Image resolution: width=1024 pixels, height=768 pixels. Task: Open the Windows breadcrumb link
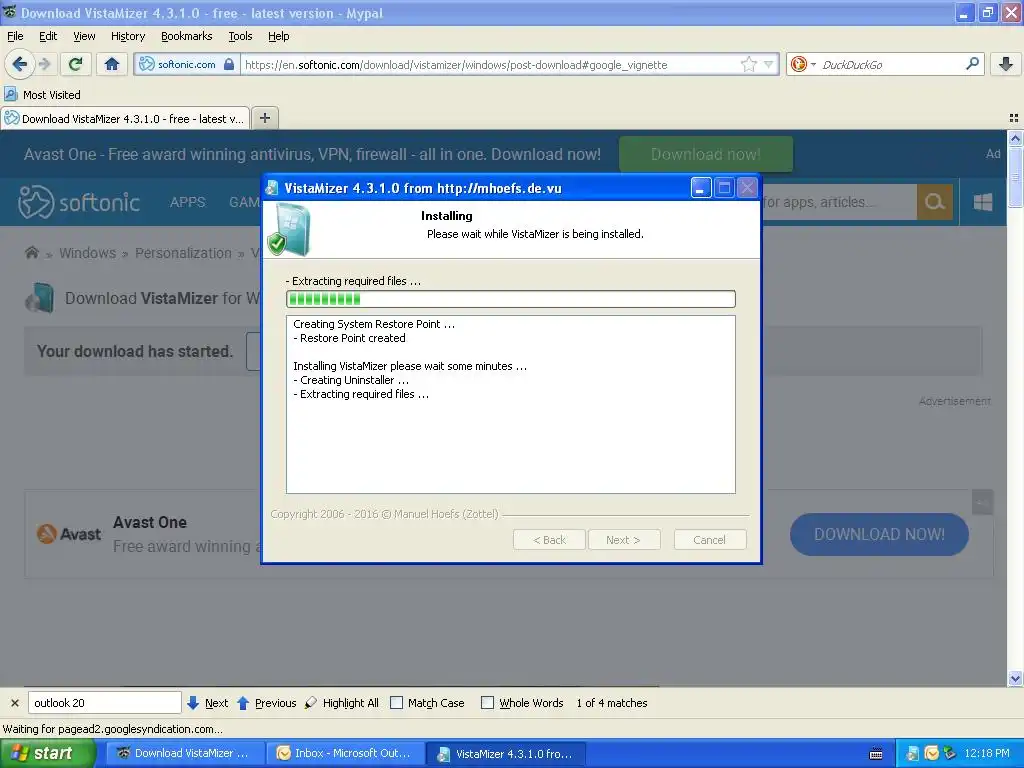point(88,253)
